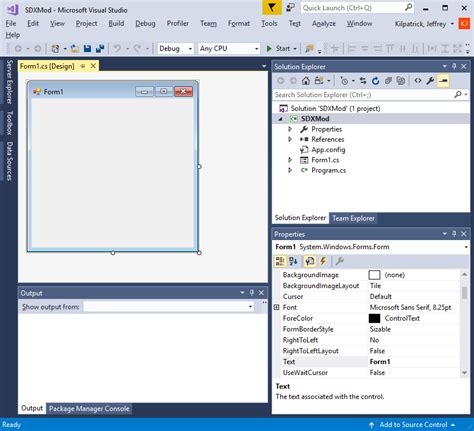Toggle Preview Selected Items button
Viewport: 474px width, 431px height.
(x=443, y=81)
